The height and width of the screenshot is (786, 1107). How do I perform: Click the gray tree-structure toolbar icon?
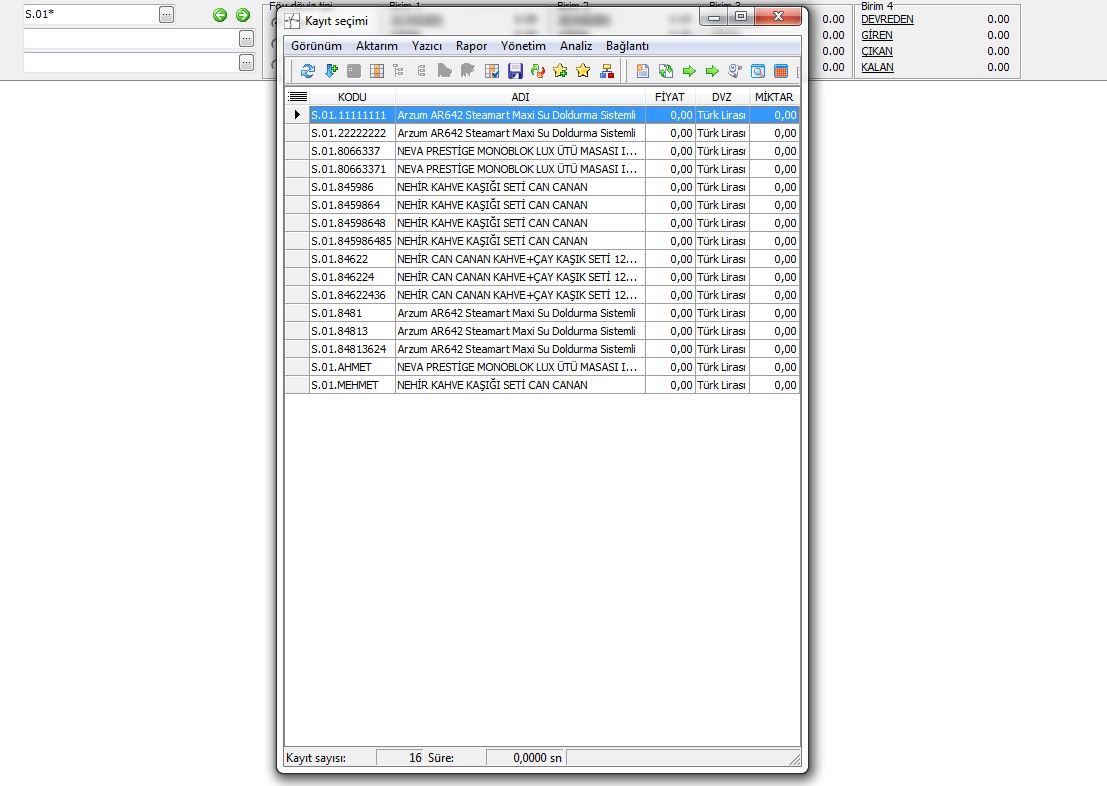click(399, 71)
